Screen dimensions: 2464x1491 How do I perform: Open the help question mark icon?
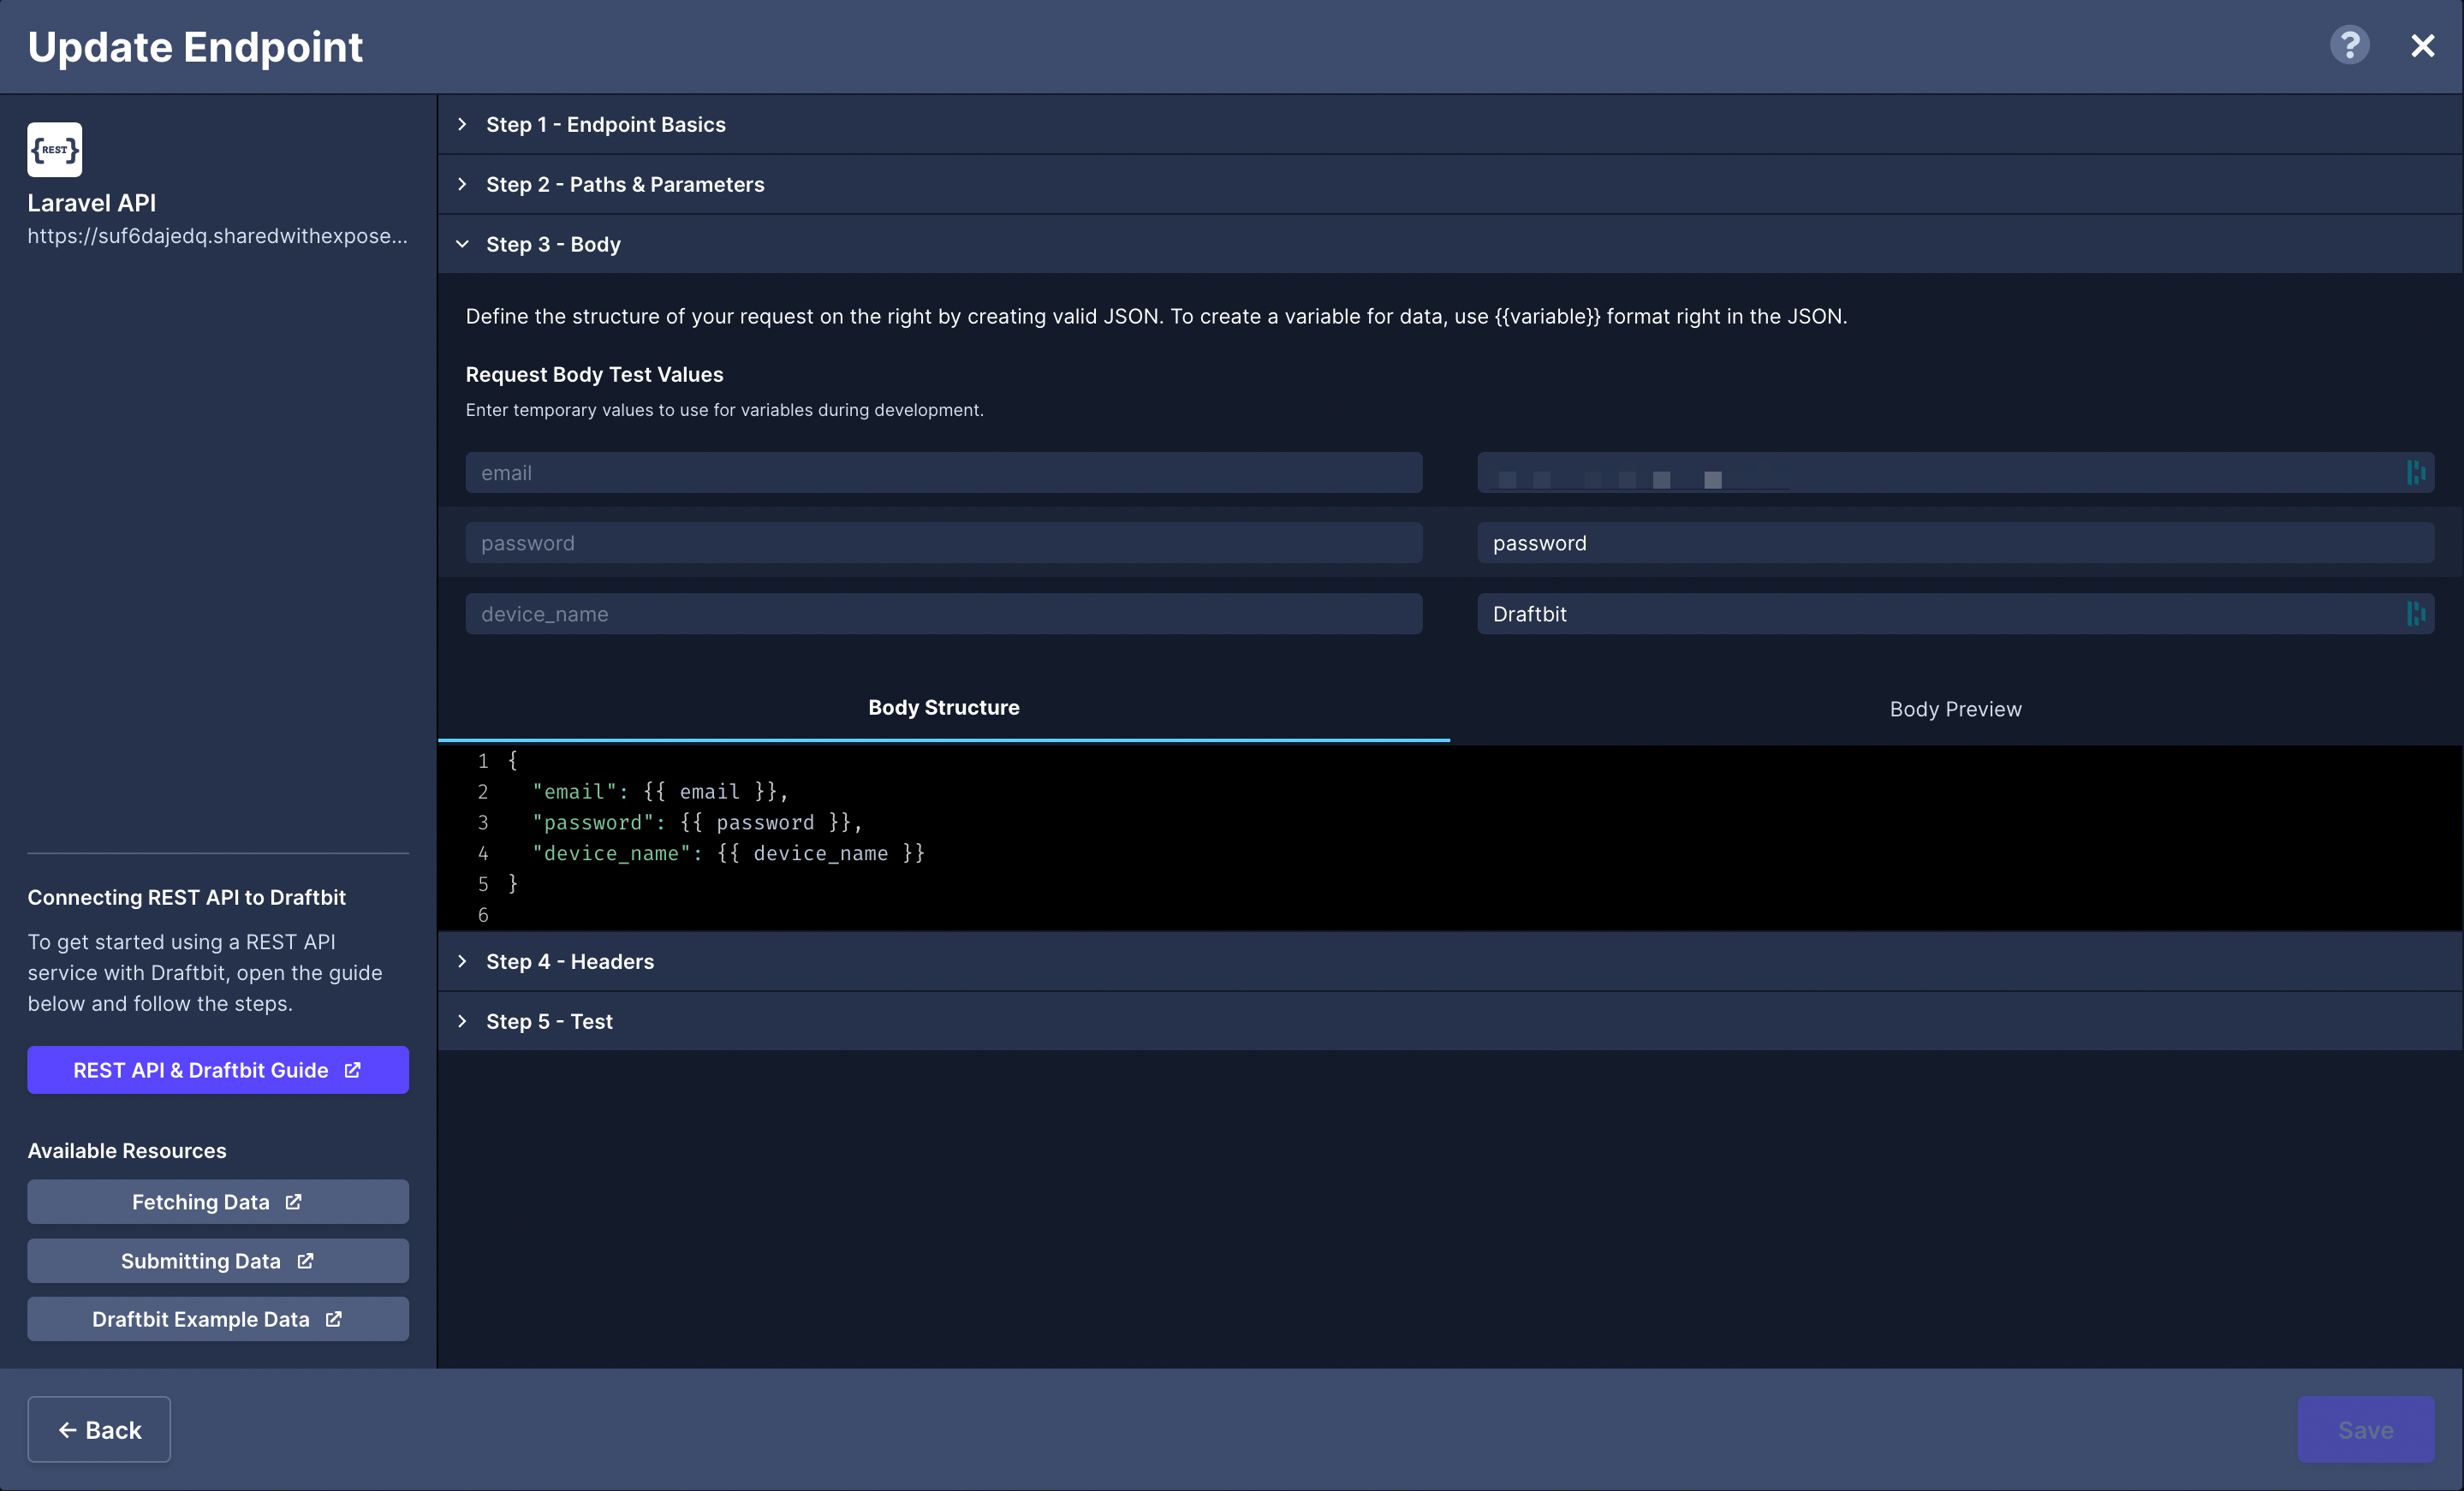2349,46
